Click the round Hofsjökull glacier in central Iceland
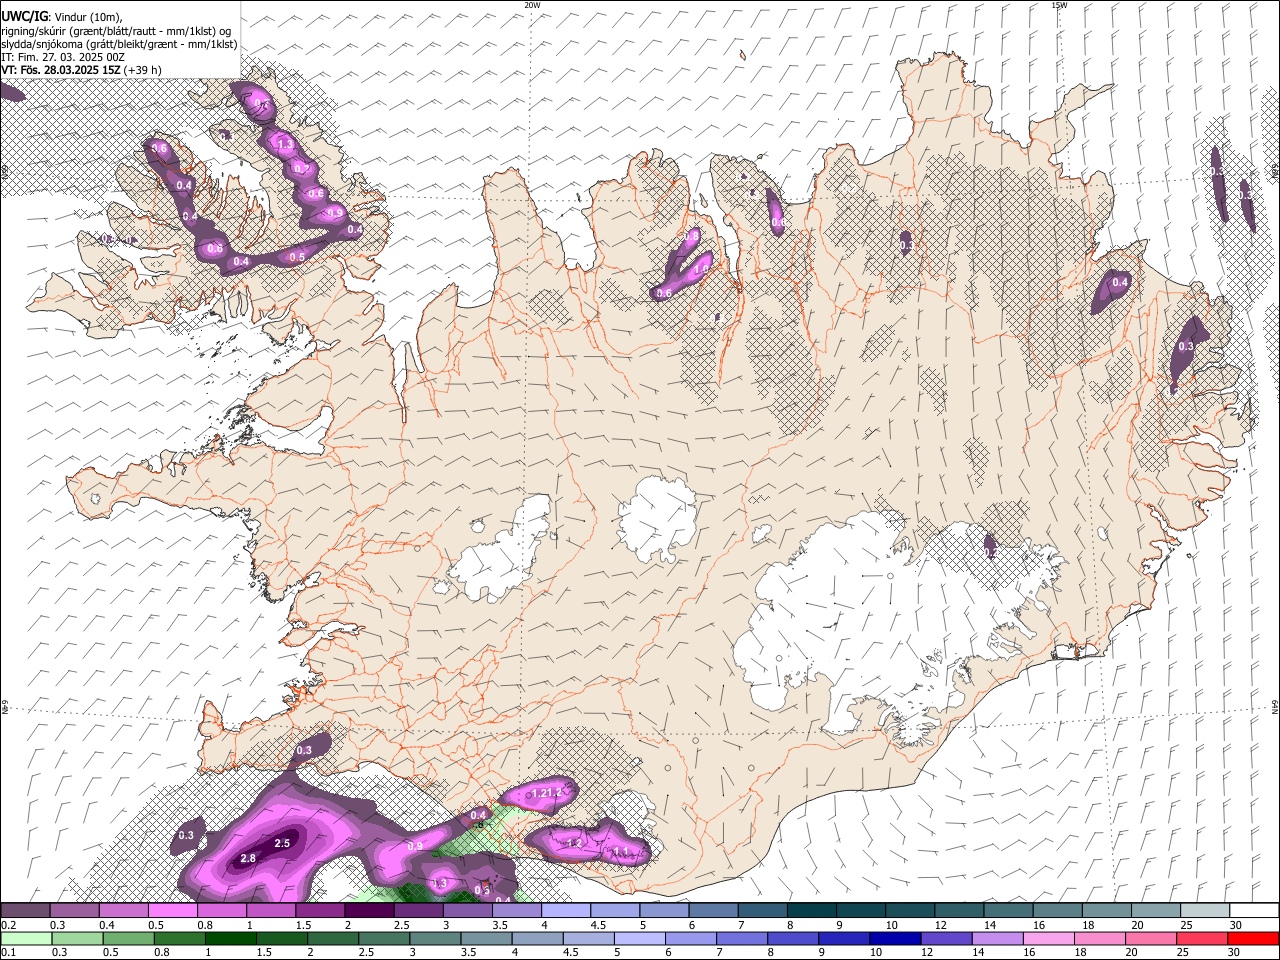1280x960 pixels. (657, 519)
